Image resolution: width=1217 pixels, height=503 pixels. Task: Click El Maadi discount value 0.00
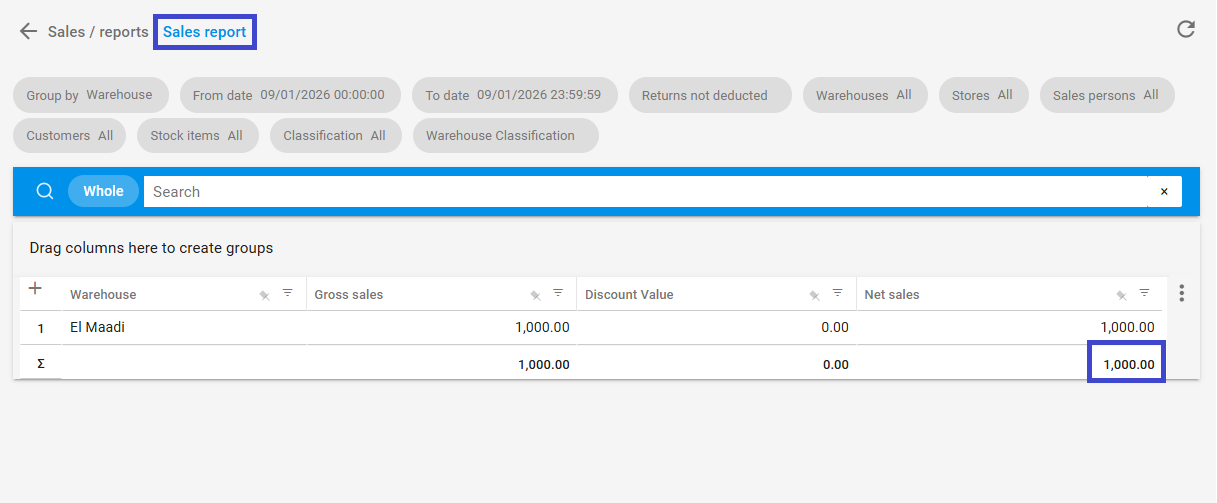click(835, 327)
